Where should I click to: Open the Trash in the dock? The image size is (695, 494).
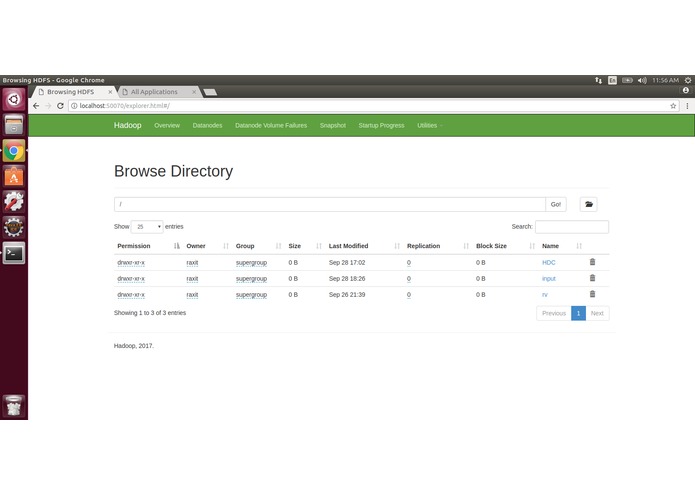pos(14,406)
